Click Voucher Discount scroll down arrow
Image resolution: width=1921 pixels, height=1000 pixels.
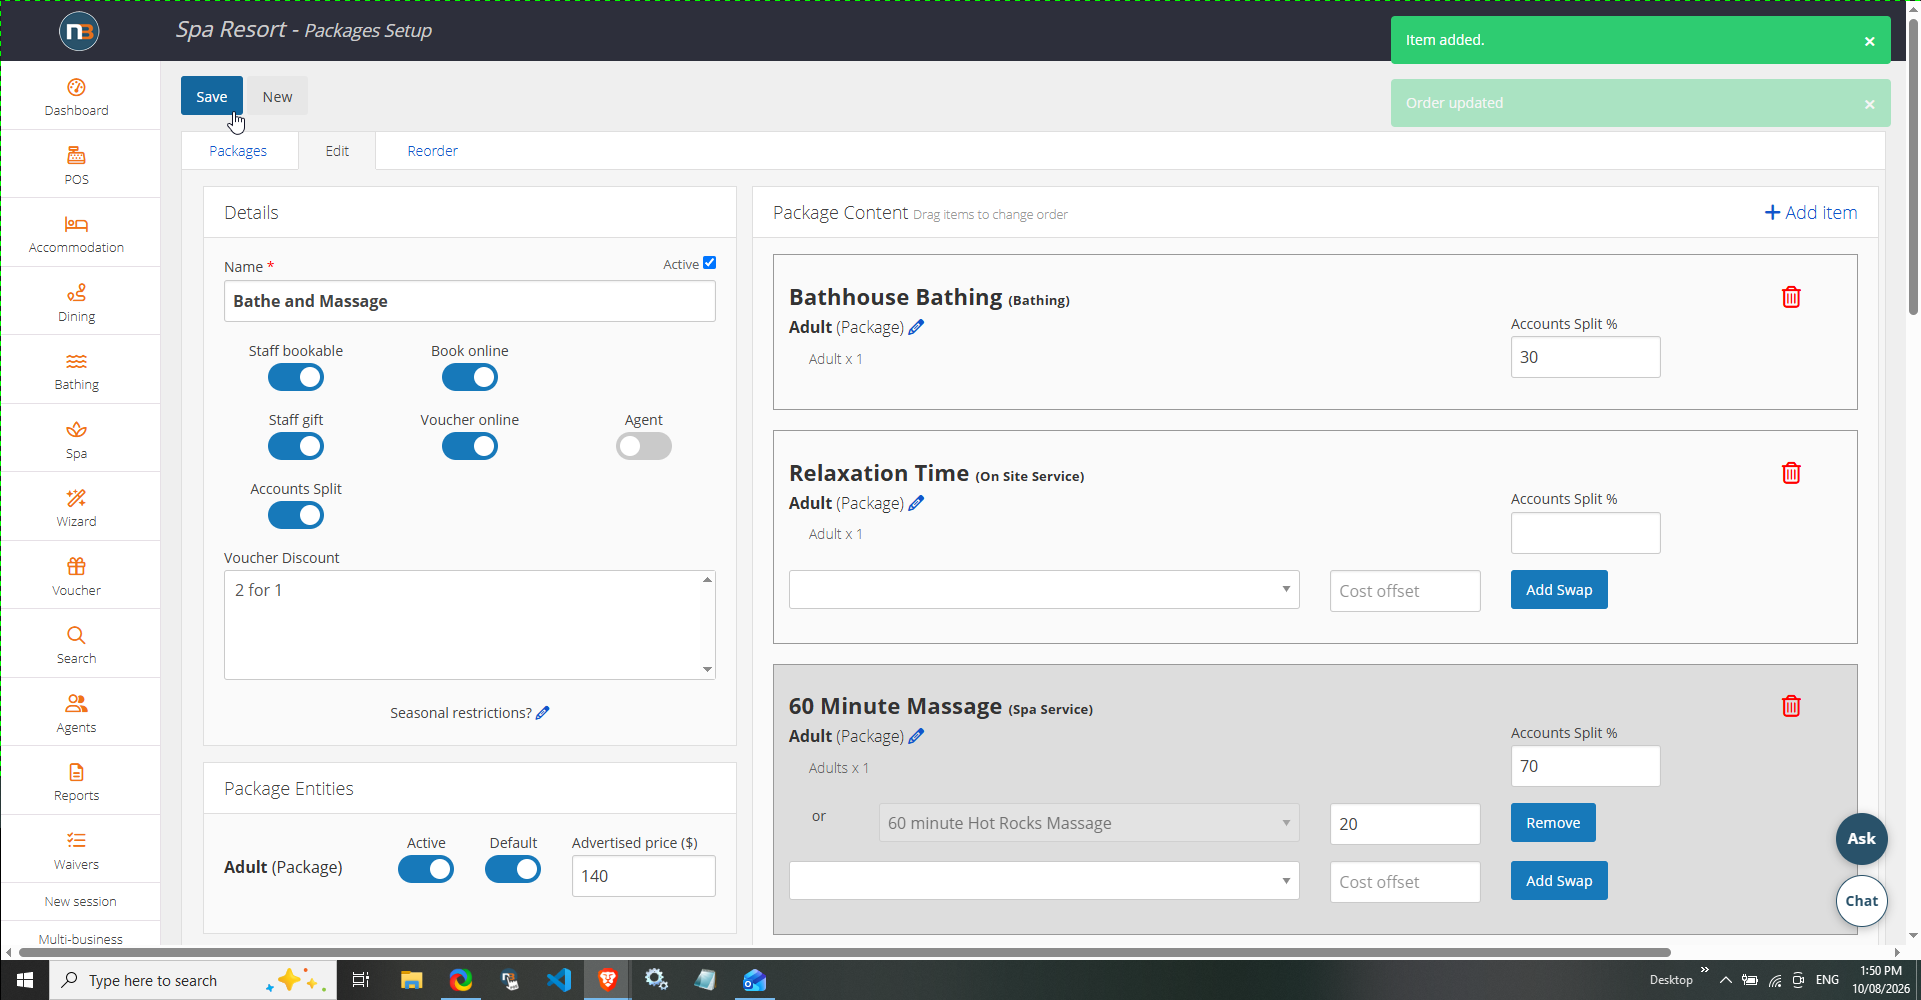[x=707, y=670]
